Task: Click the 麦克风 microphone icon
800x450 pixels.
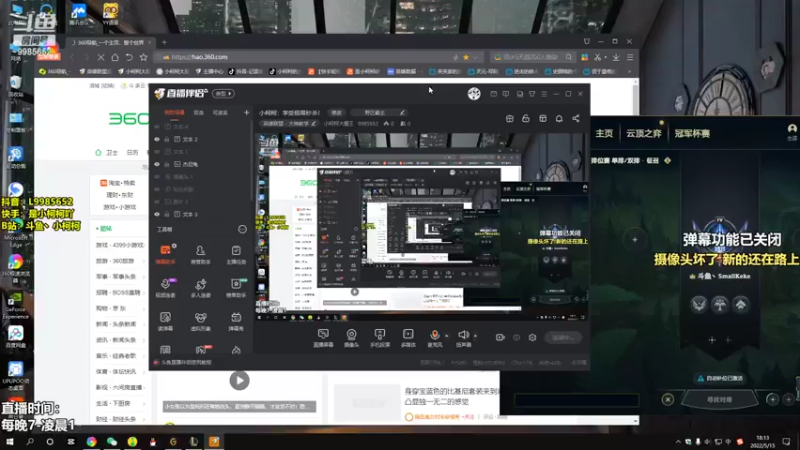Action: coord(435,335)
